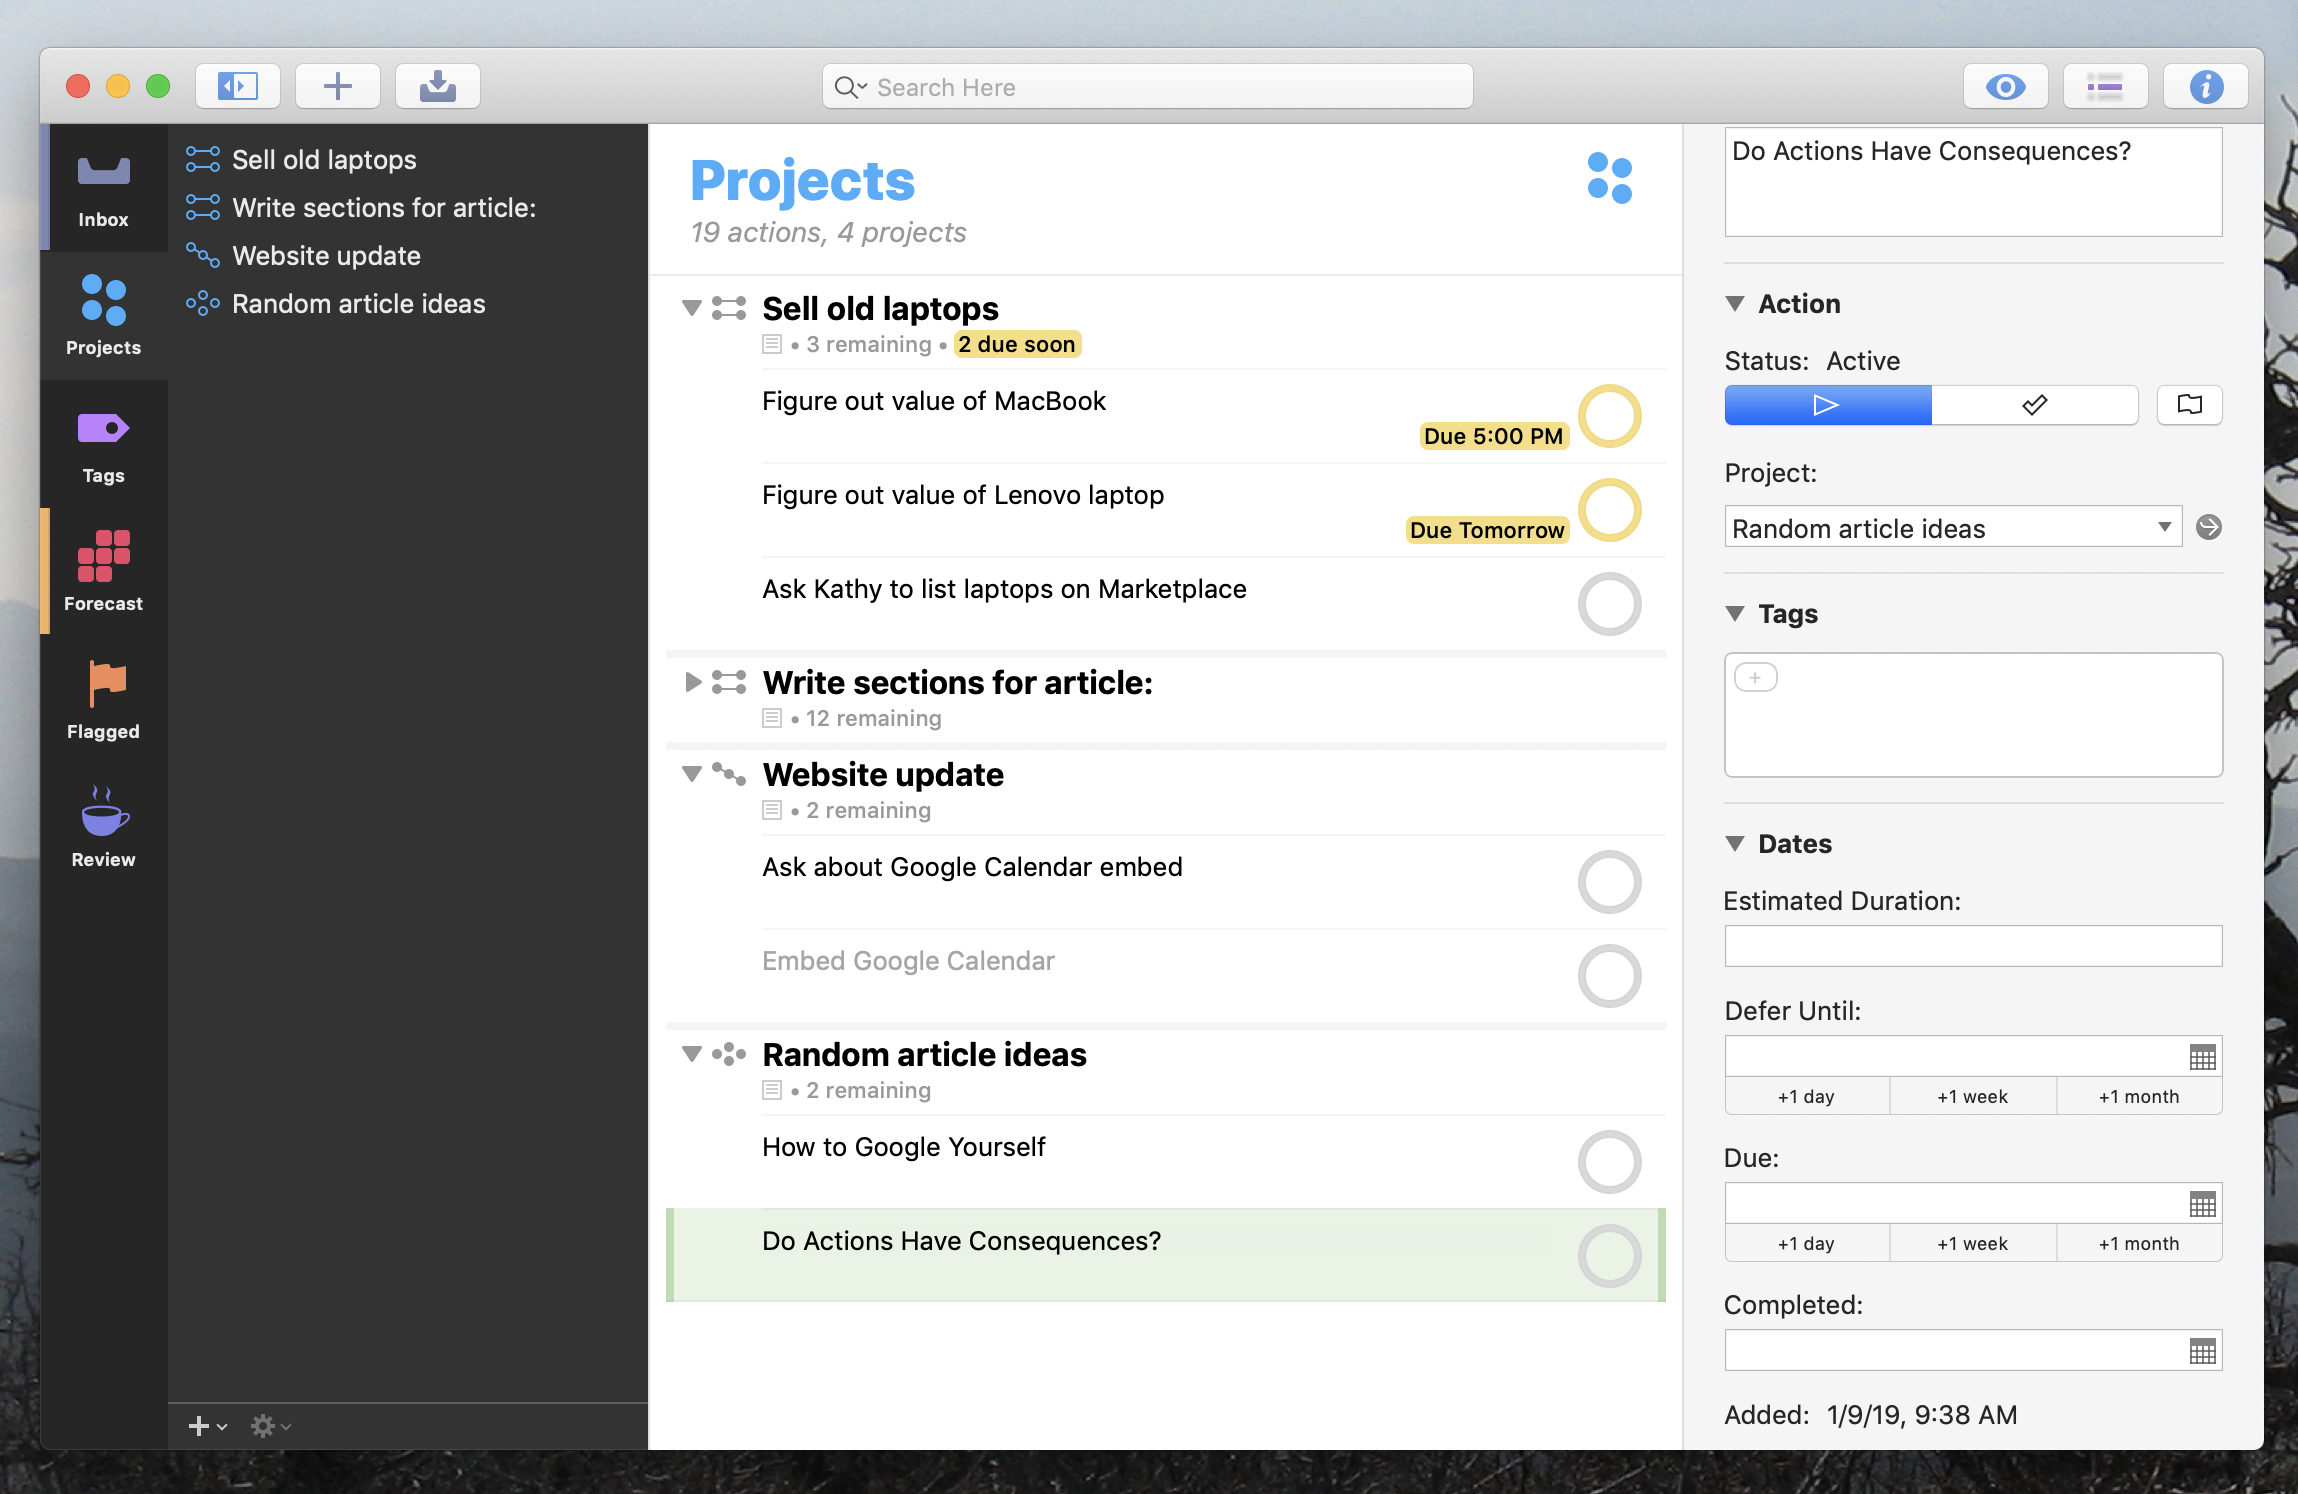Create a new item with the plus toolbar icon
This screenshot has width=2298, height=1494.
coord(338,86)
